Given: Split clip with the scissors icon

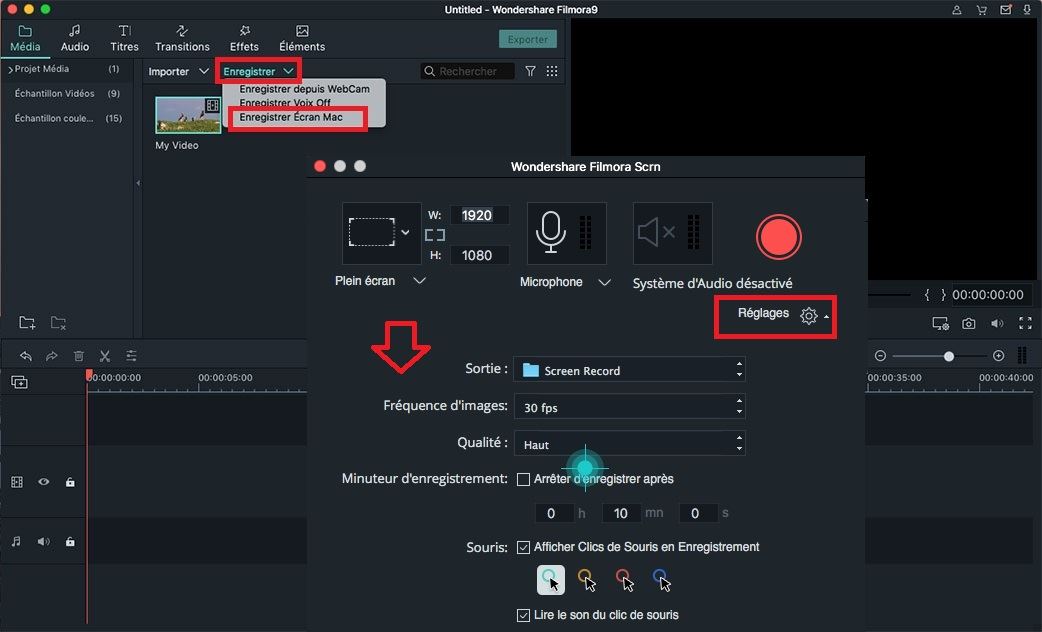Looking at the screenshot, I should [x=105, y=356].
